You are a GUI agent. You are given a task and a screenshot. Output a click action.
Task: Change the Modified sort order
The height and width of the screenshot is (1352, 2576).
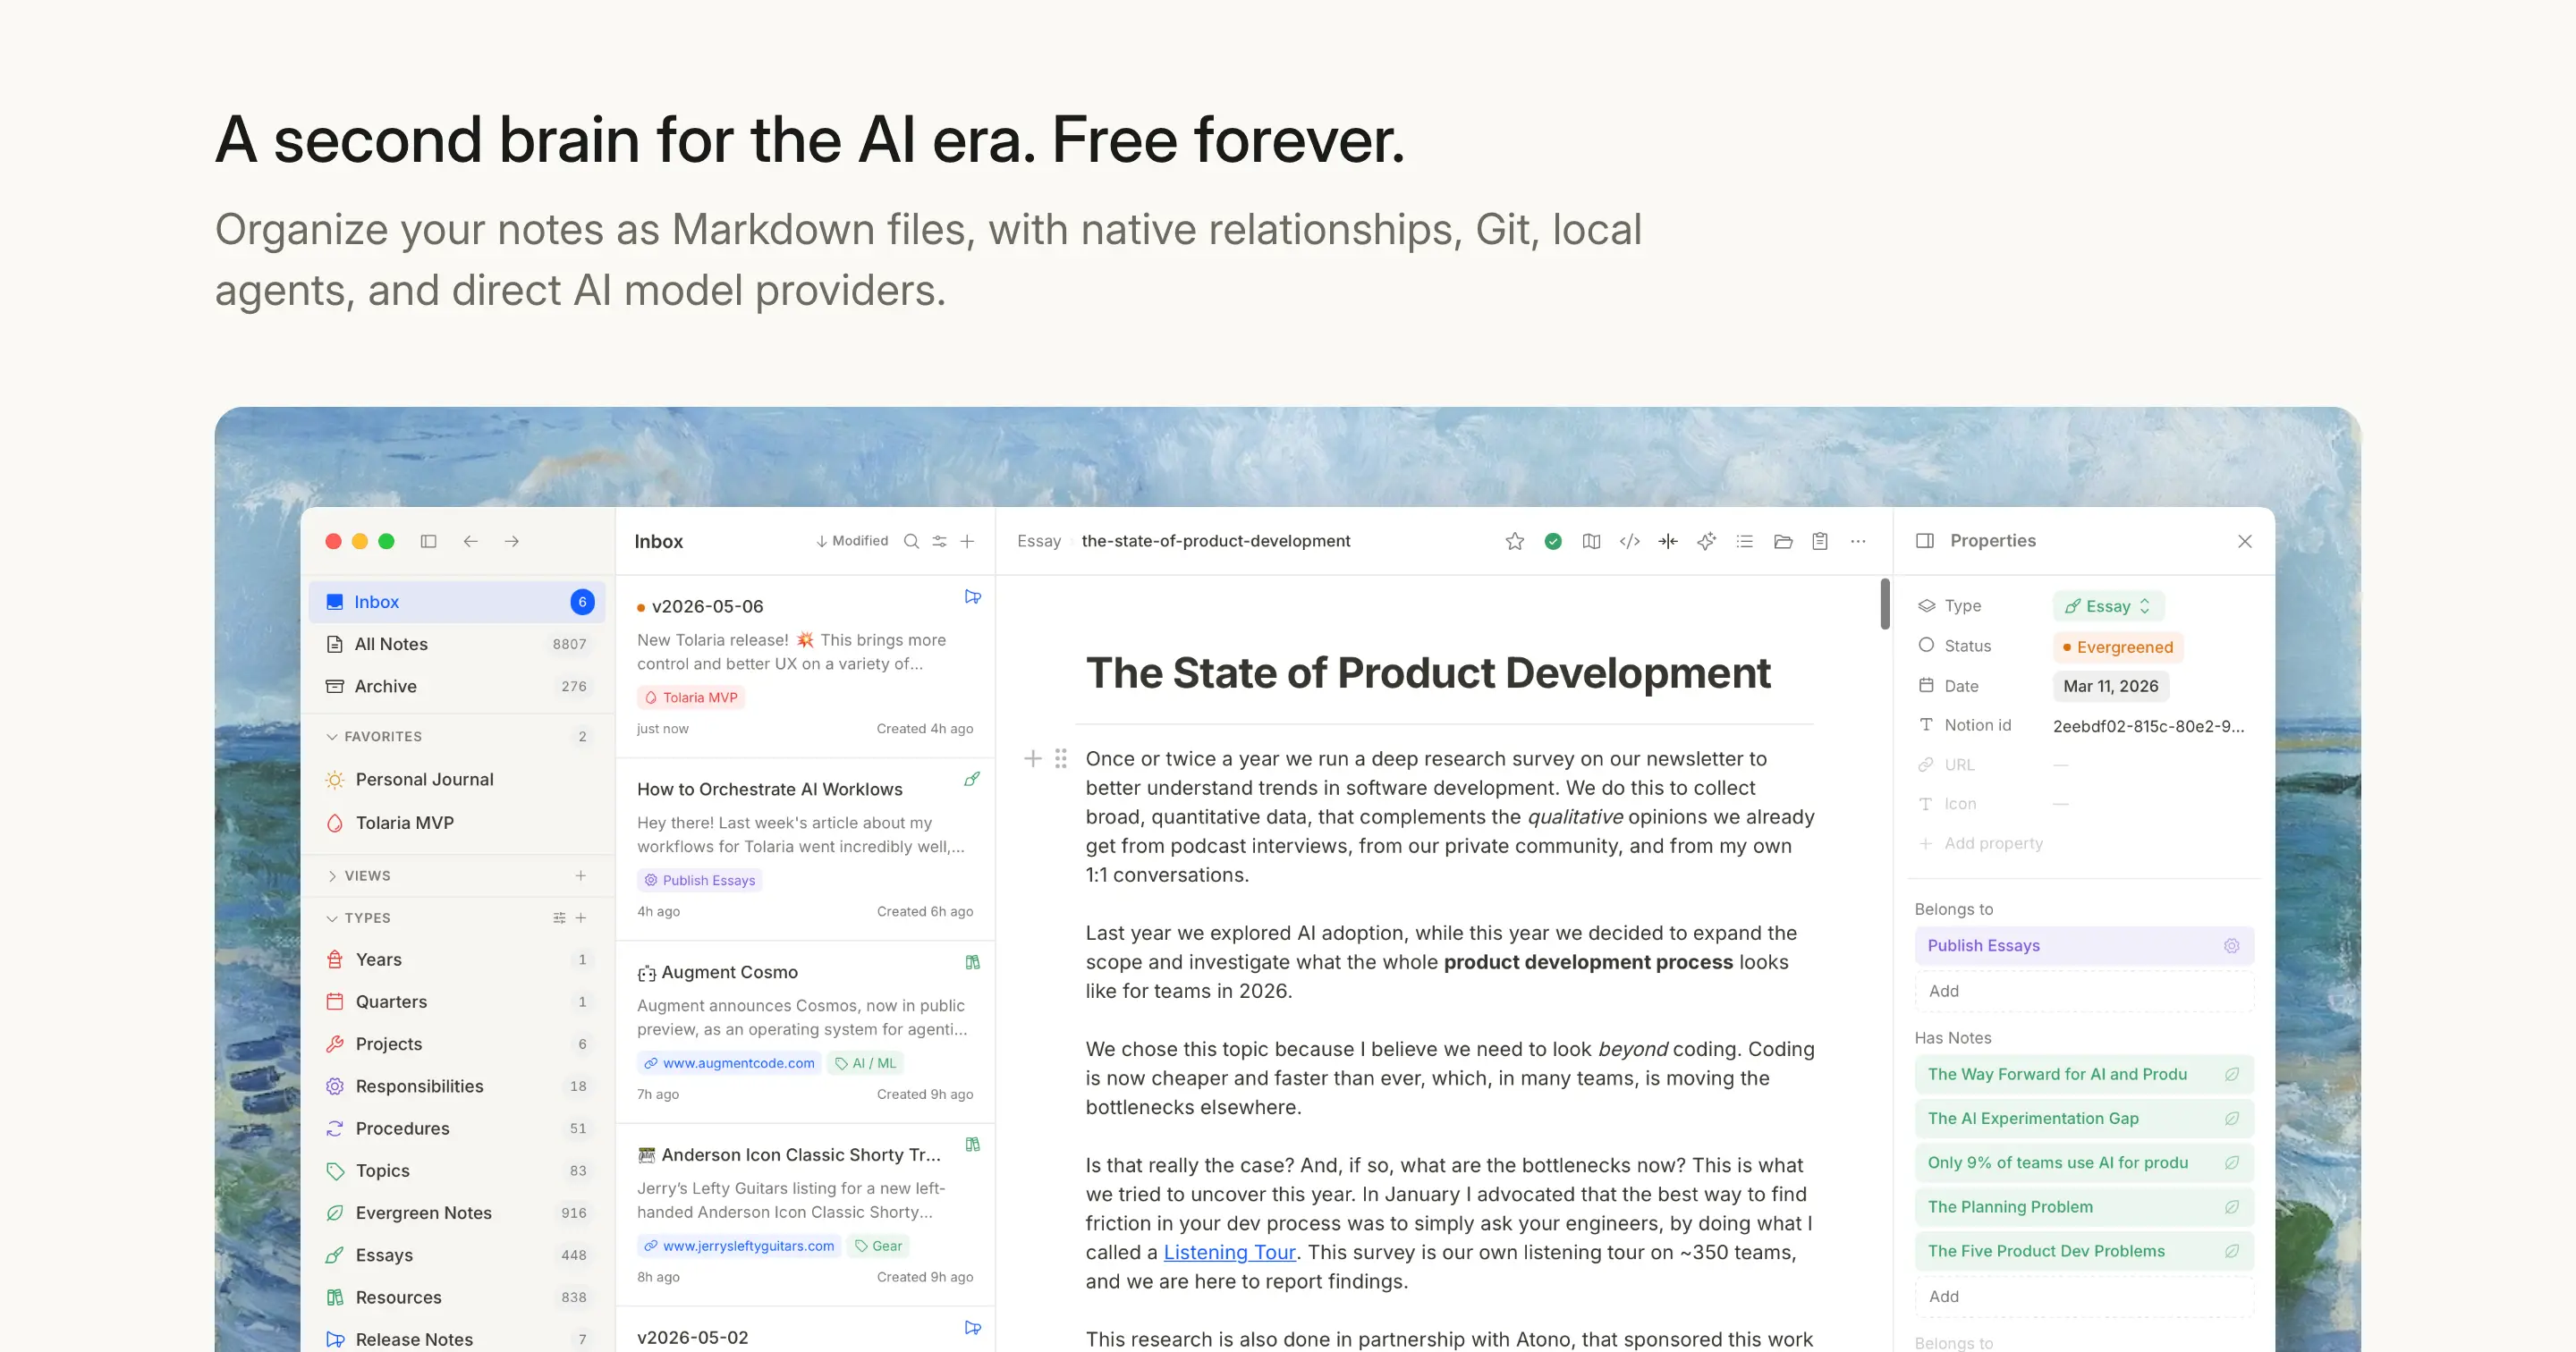click(852, 541)
